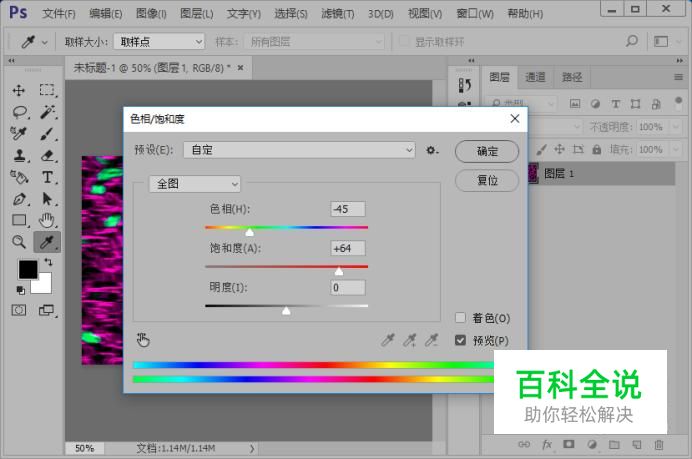Toggle Quick Mask mode
The image size is (692, 459).
pyautogui.click(x=19, y=310)
